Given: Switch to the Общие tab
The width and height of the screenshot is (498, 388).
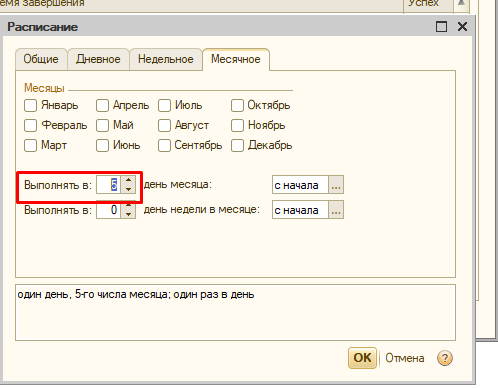Looking at the screenshot, I should [41, 59].
